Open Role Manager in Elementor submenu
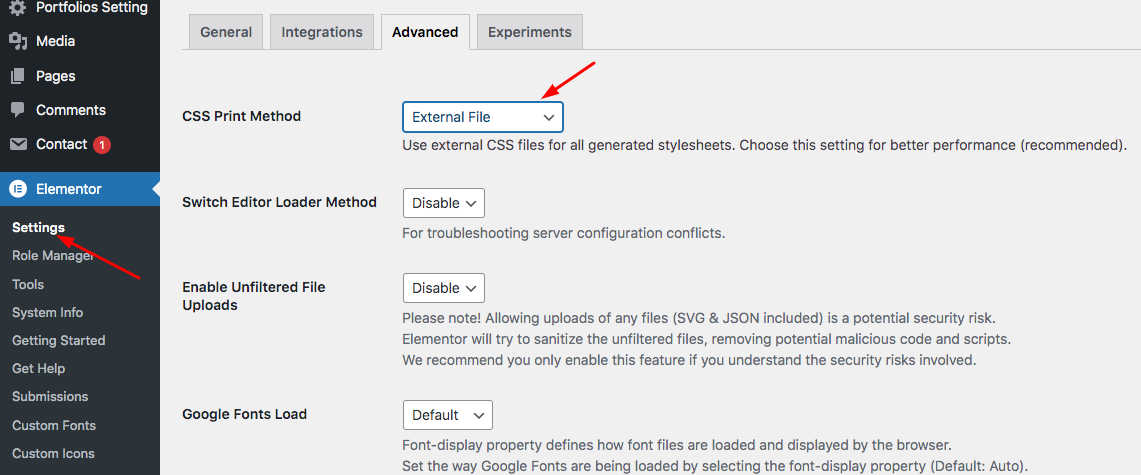This screenshot has width=1141, height=475. click(52, 256)
